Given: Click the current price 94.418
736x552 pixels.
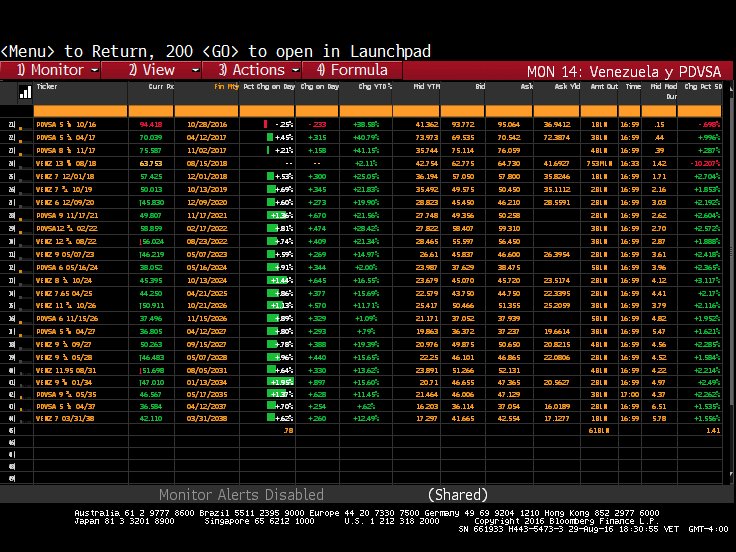Looking at the screenshot, I should click(x=151, y=124).
